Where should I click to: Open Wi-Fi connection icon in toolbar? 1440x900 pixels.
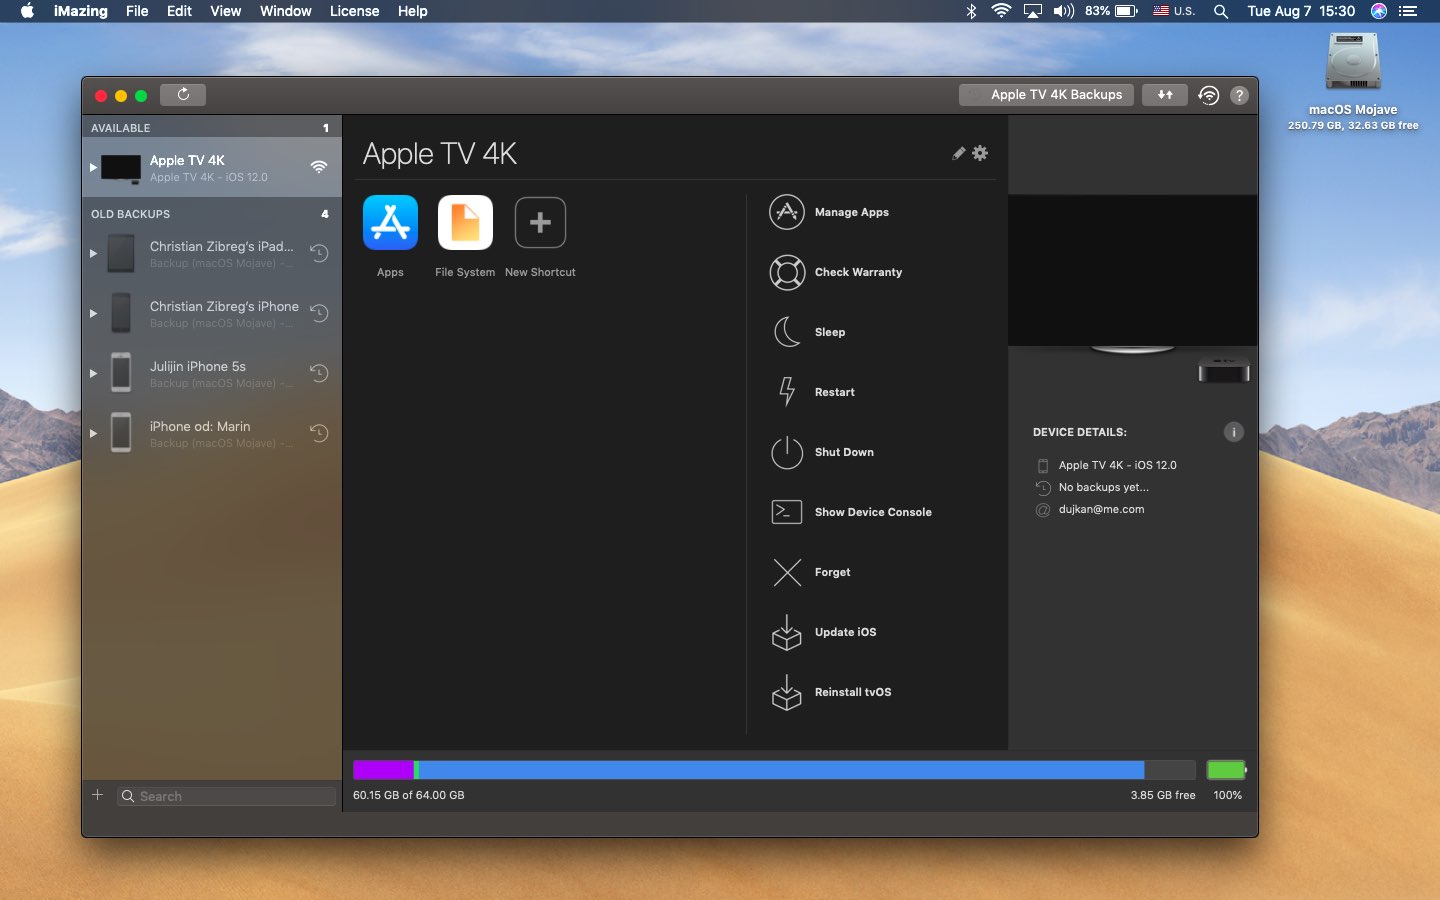[1208, 95]
